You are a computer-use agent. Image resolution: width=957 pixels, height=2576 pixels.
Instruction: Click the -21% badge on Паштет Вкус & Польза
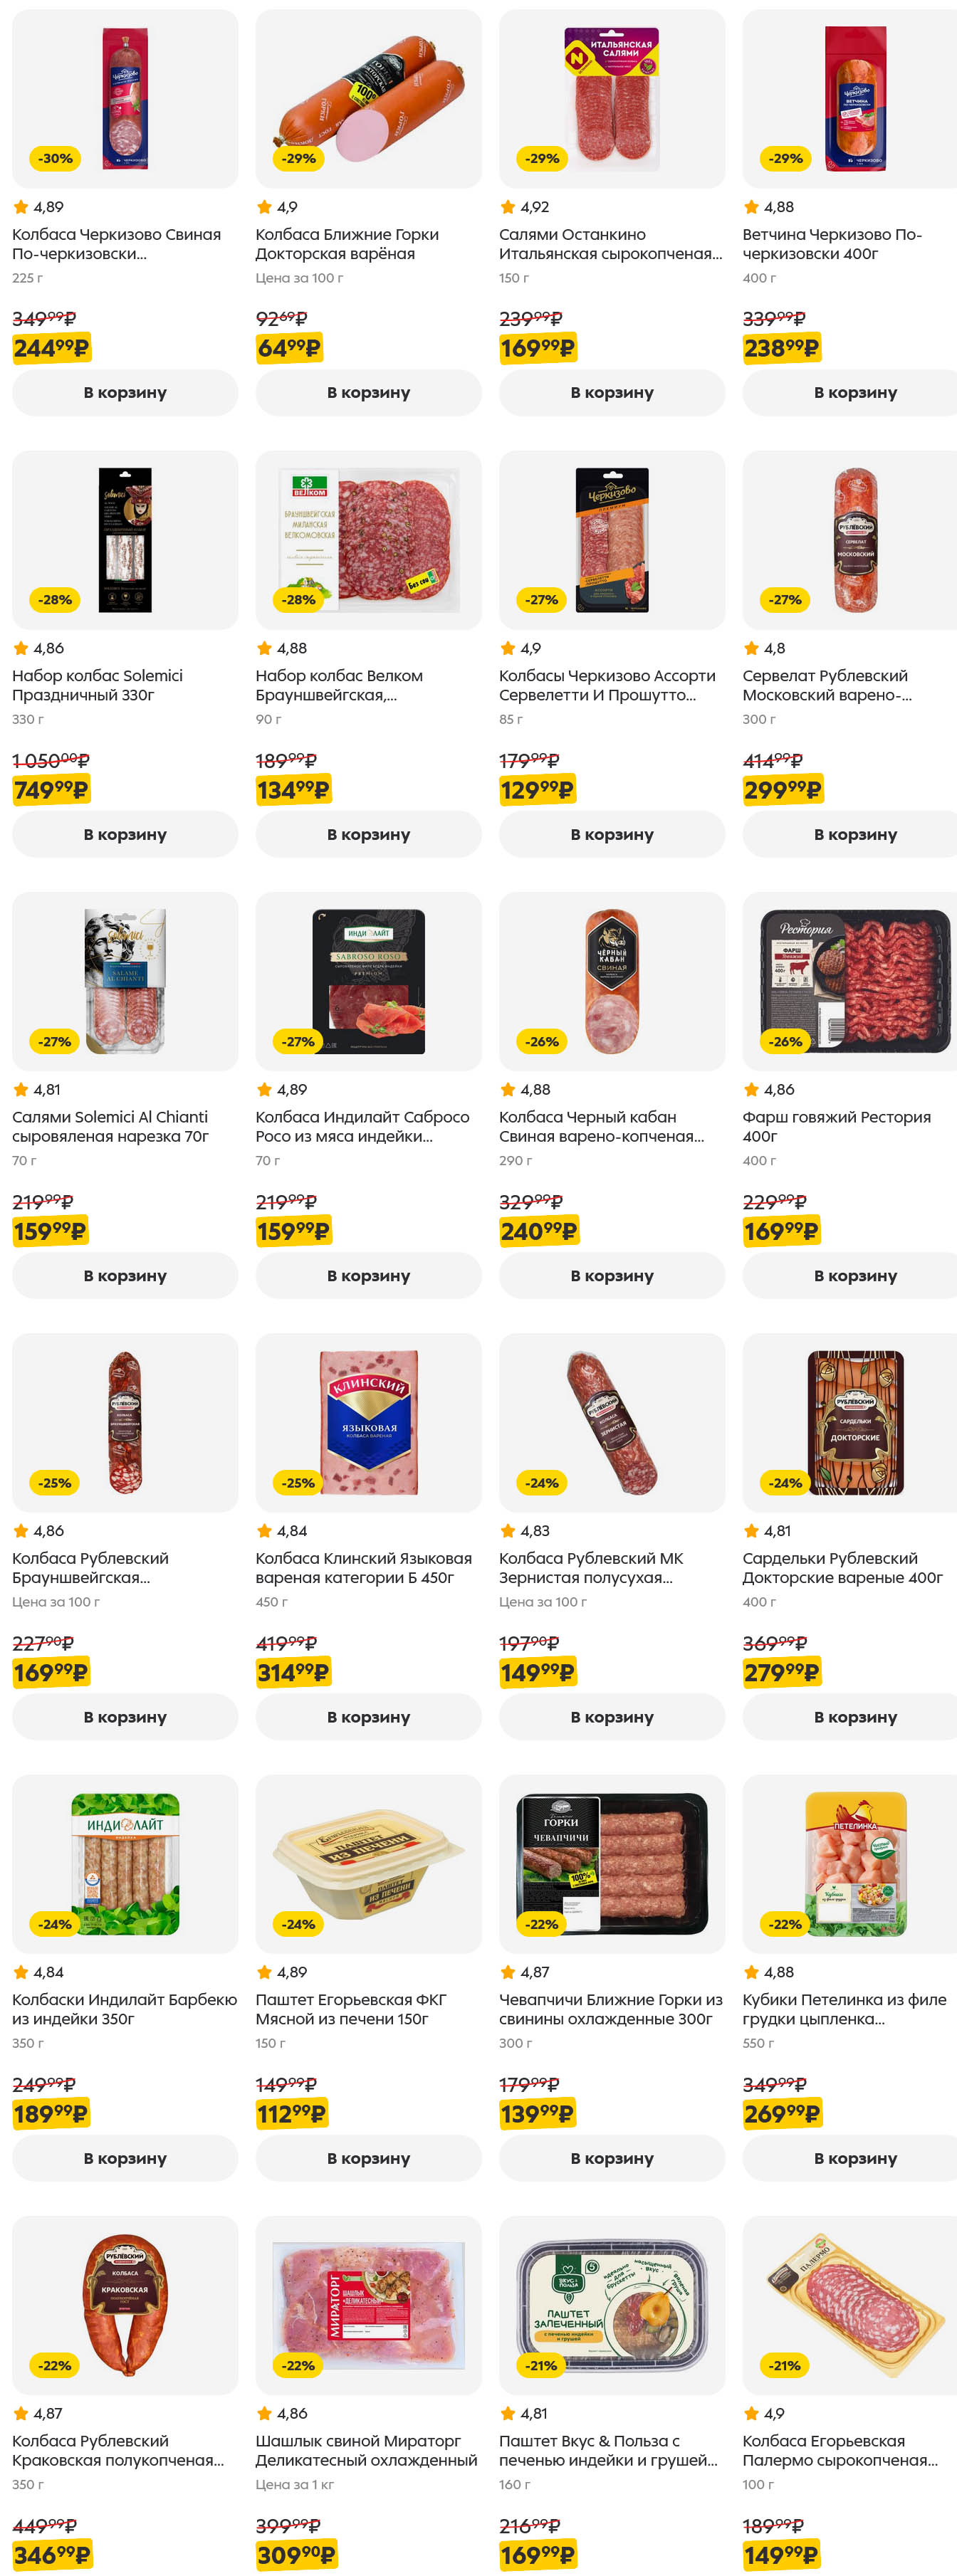(x=542, y=2365)
